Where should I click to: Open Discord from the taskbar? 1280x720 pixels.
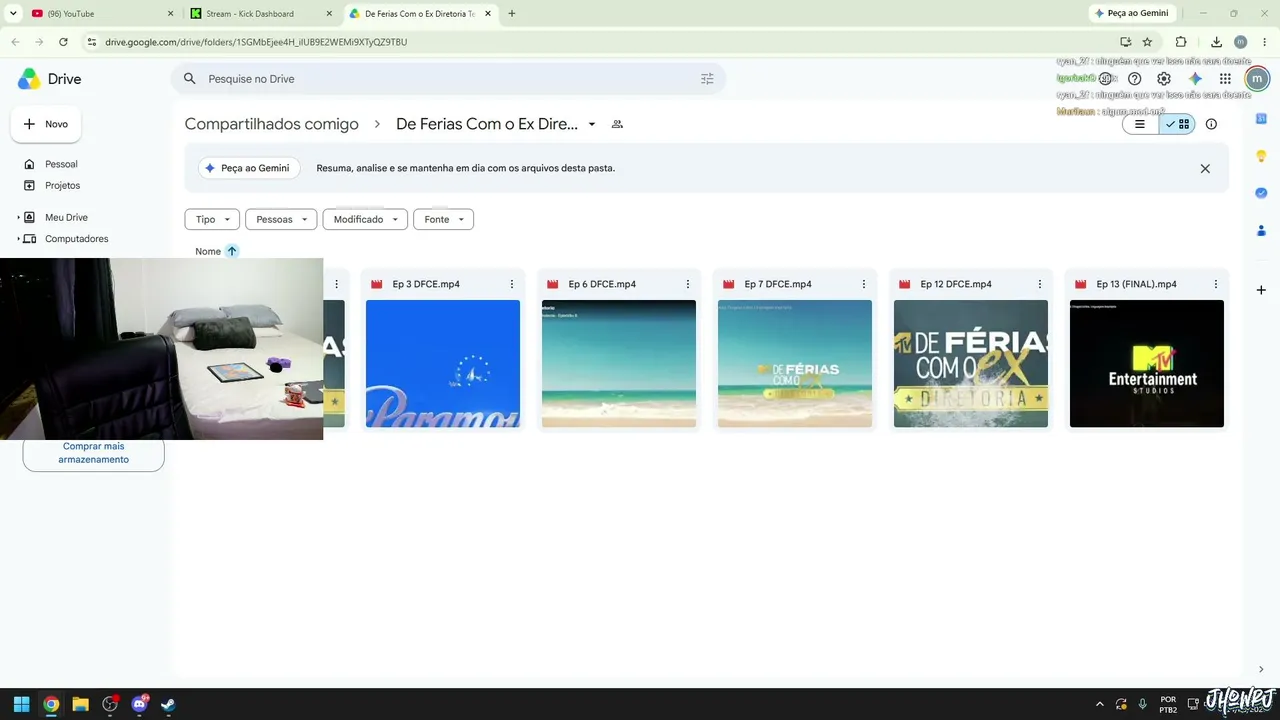pyautogui.click(x=139, y=704)
